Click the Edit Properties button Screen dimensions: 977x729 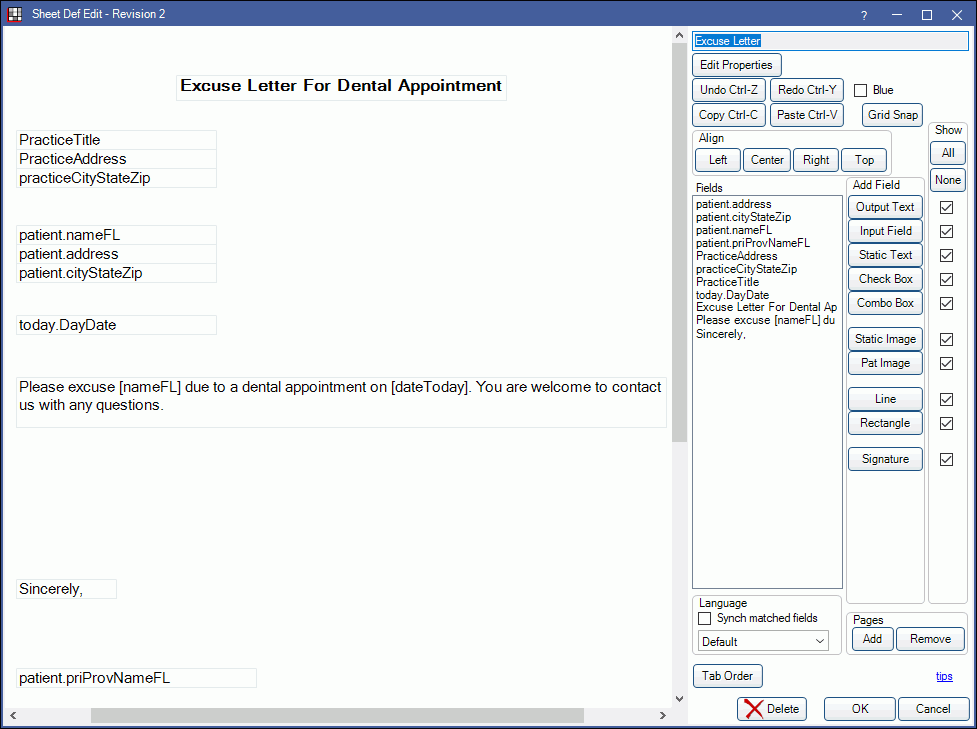(736, 65)
